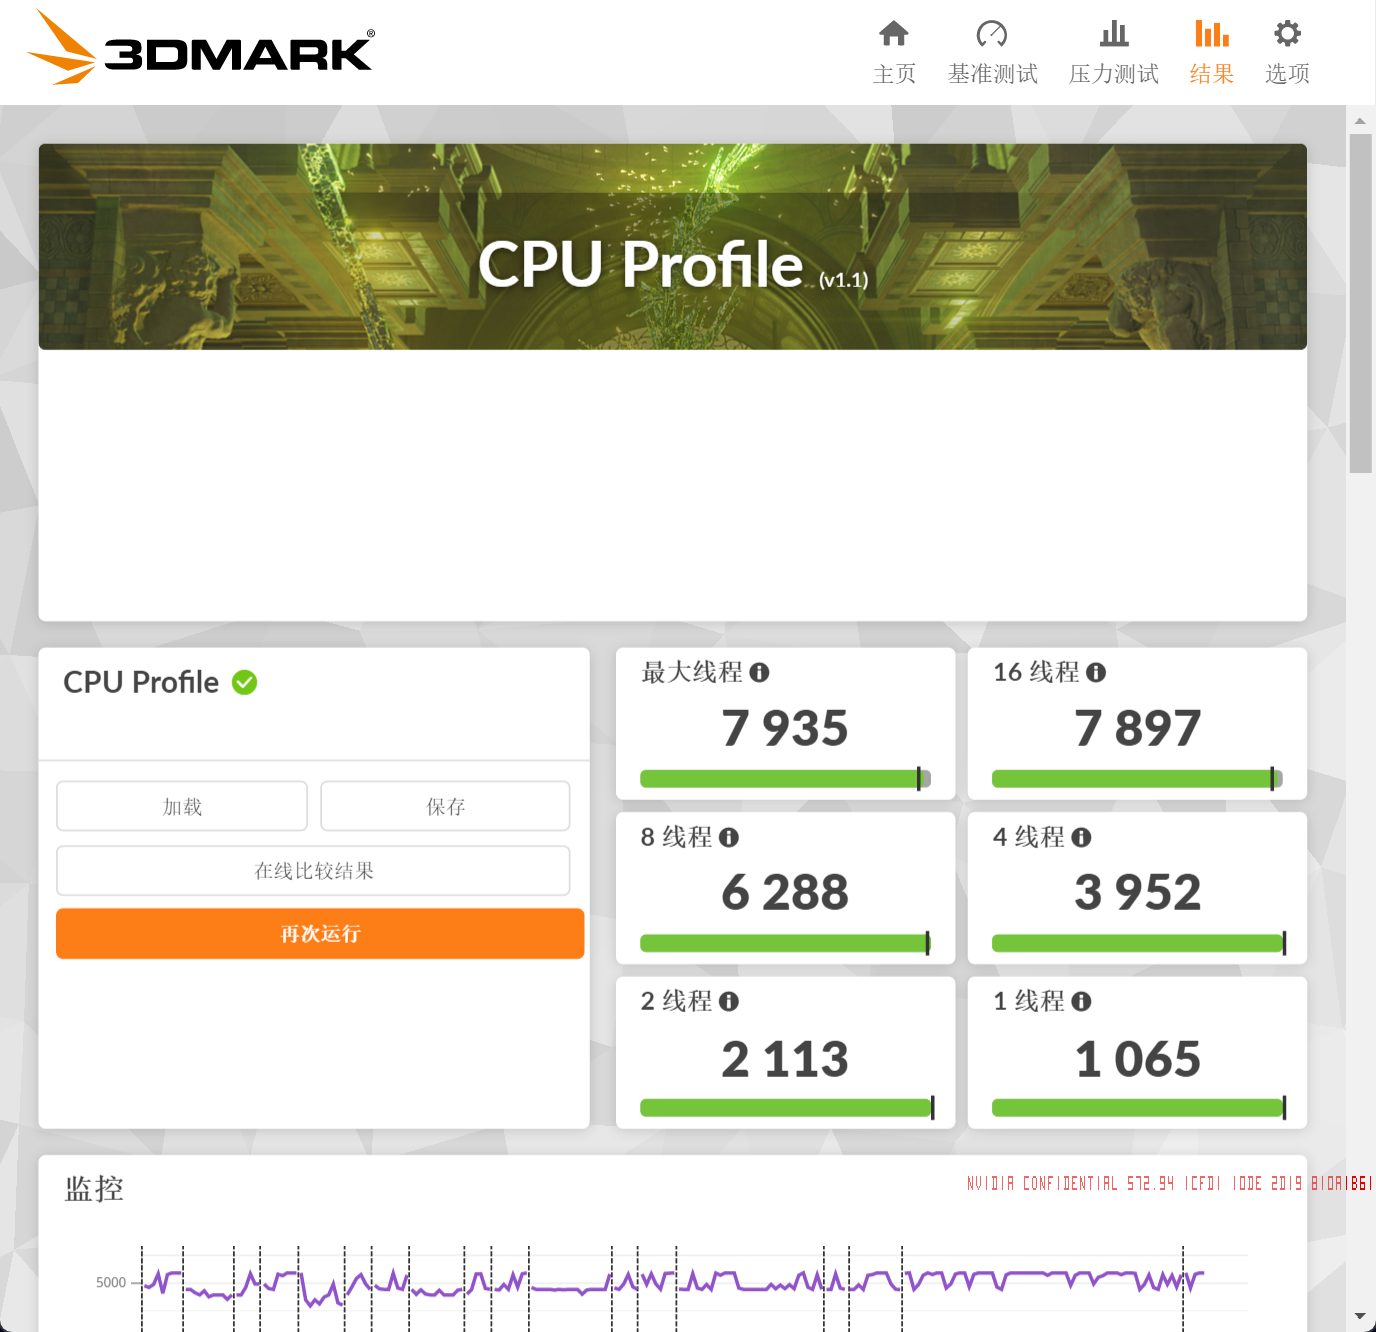Click the info icon next to 8 线程

(x=729, y=837)
